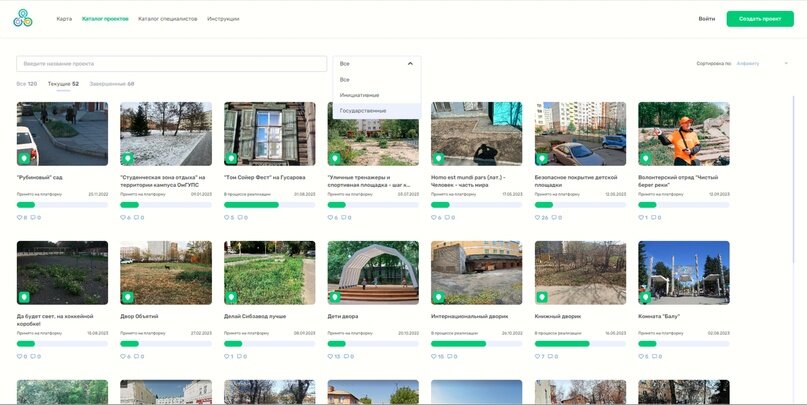The height and width of the screenshot is (405, 807).
Task: Open the Карта menu item
Action: [64, 19]
